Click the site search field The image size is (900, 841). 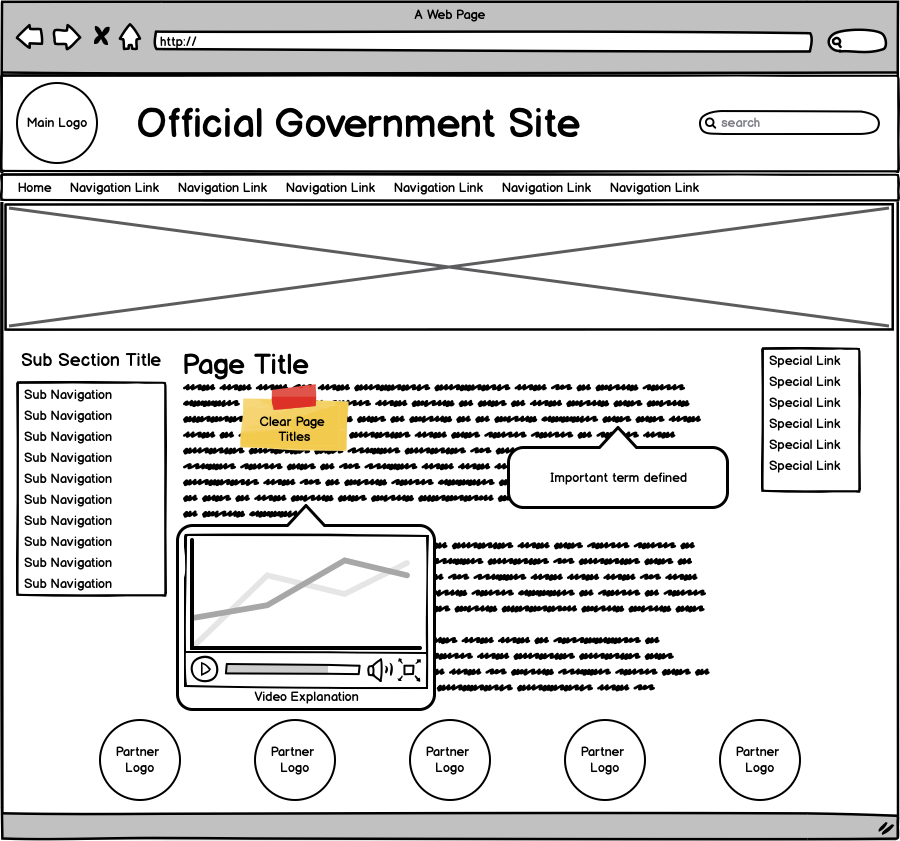790,123
